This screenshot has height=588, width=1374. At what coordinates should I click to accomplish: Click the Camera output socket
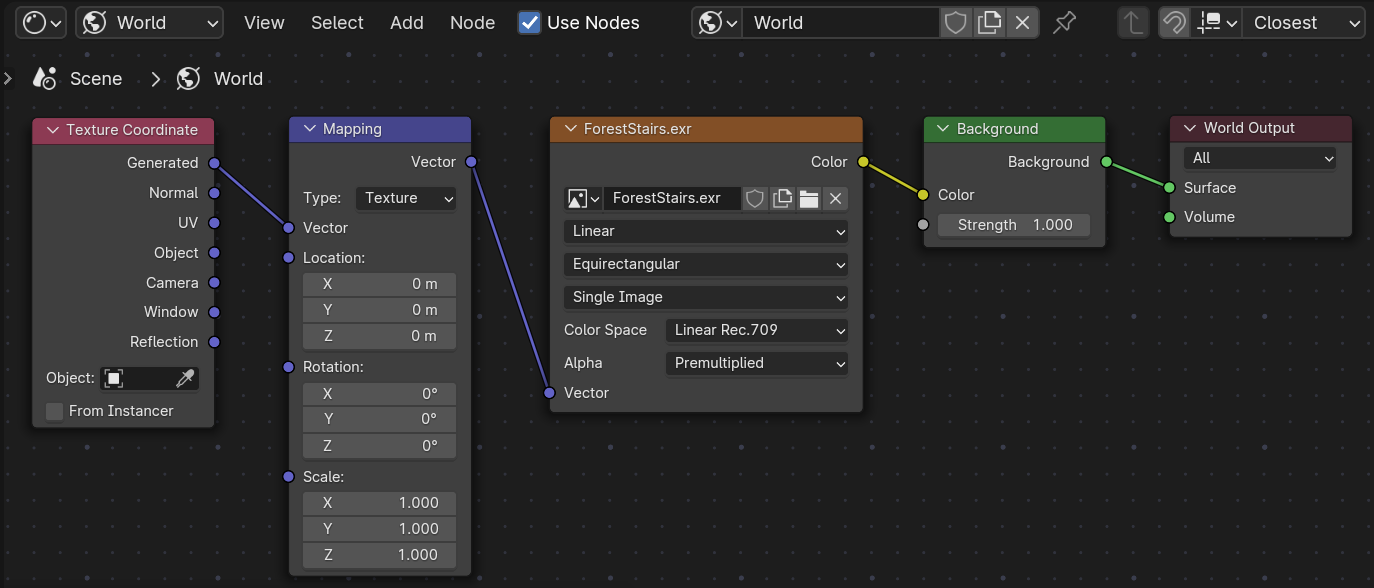click(x=213, y=283)
